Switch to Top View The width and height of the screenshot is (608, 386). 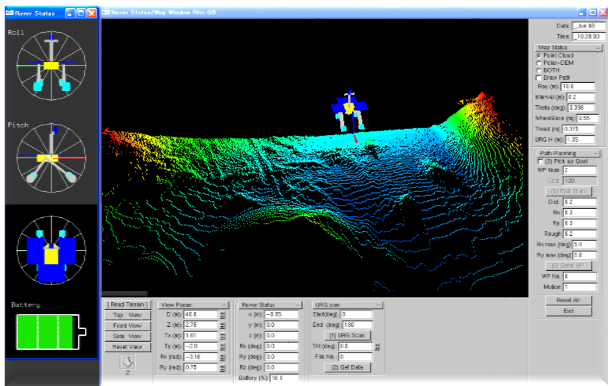[x=128, y=315]
